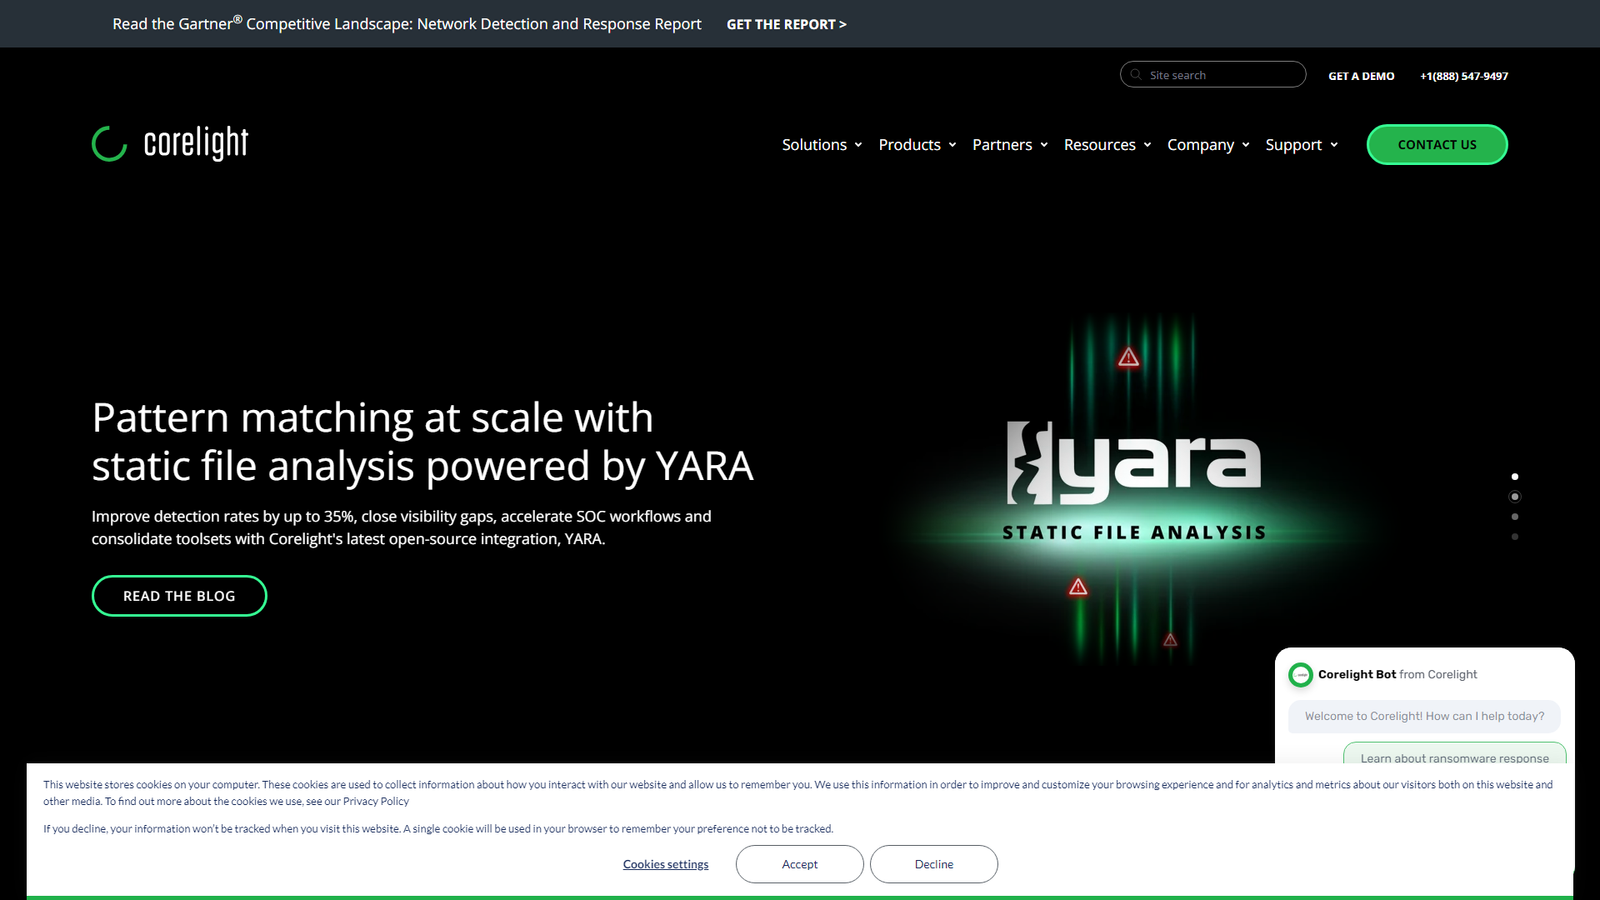Screen dimensions: 1600x900
Task: Open Cookies settings
Action: (x=666, y=864)
